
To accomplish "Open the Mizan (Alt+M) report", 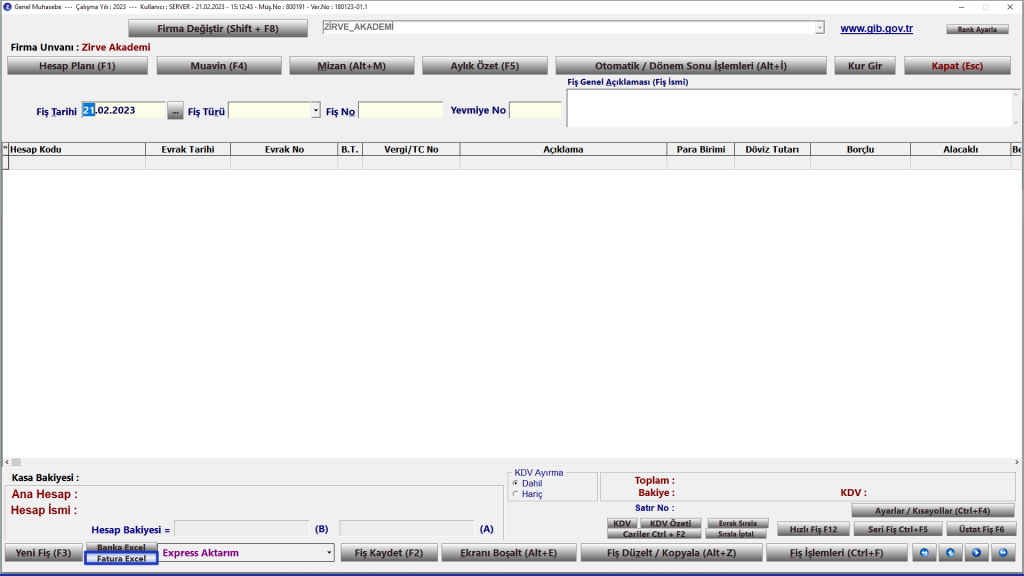I will [x=351, y=66].
